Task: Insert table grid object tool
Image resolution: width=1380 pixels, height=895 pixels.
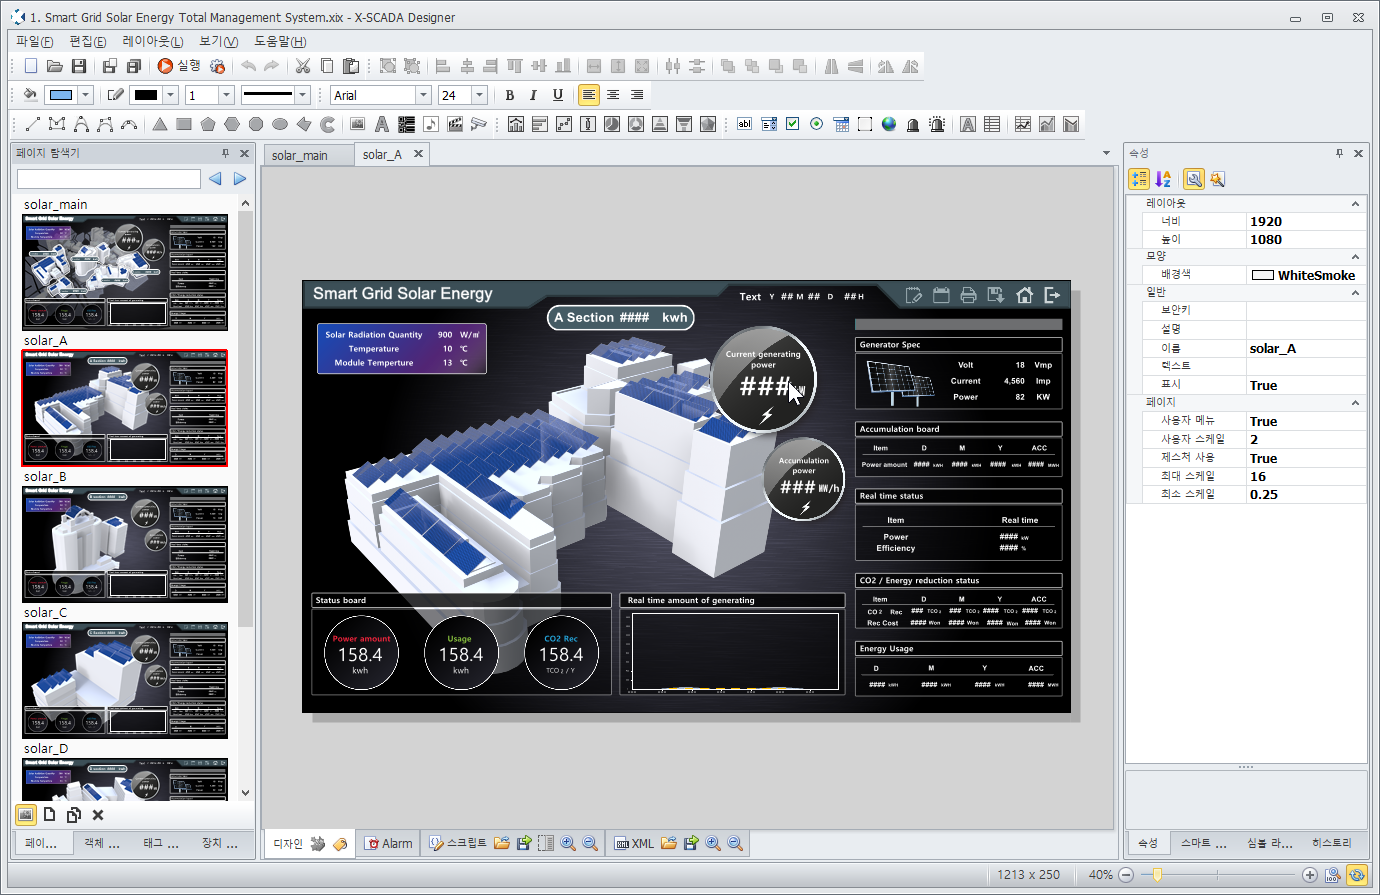Action: (x=992, y=124)
